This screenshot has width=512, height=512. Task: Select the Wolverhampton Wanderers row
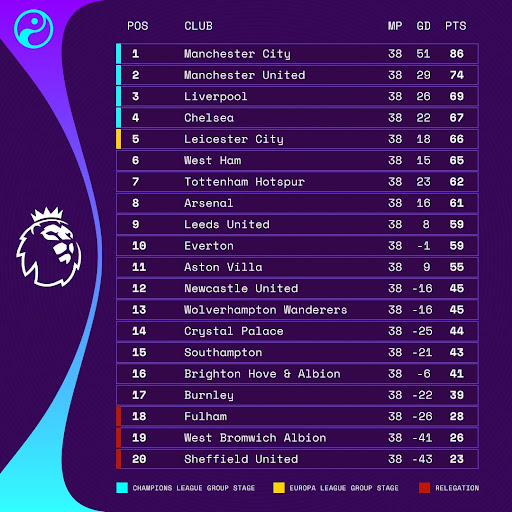(297, 310)
